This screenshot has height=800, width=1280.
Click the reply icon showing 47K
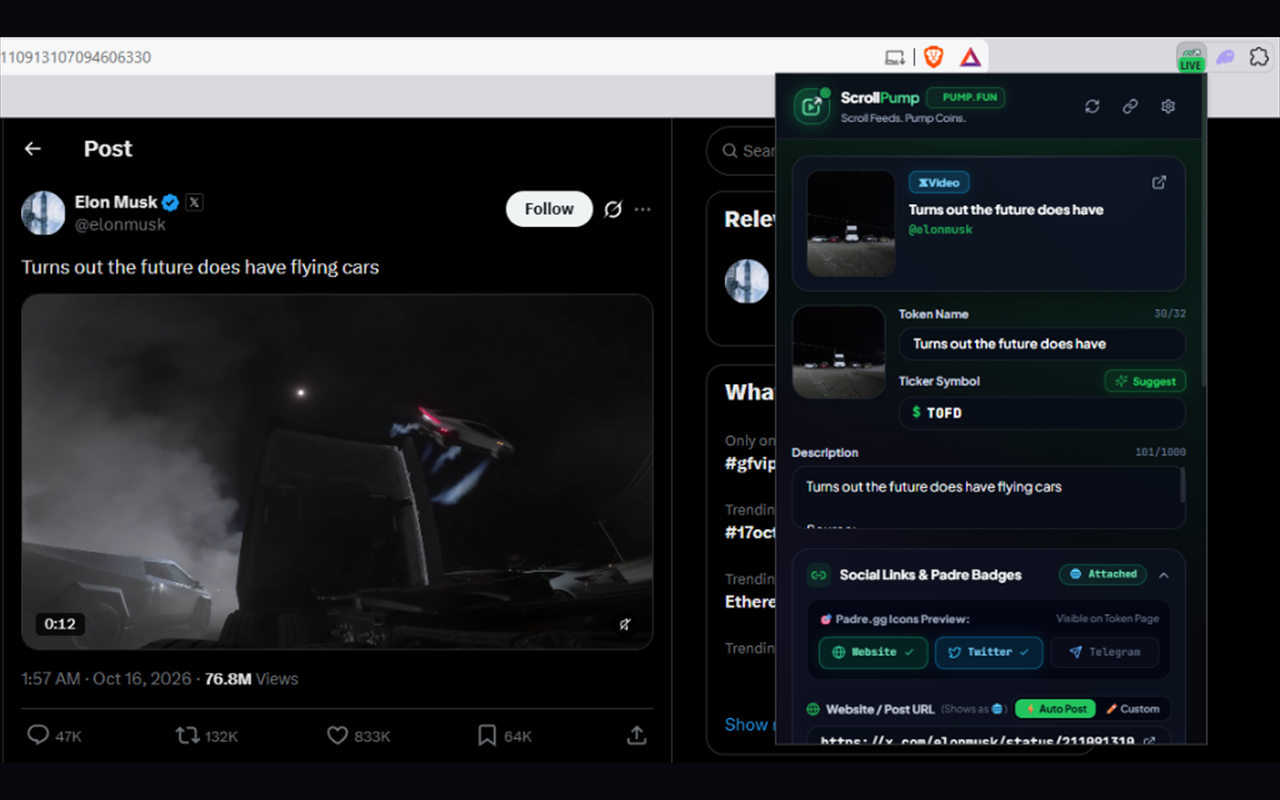tap(38, 736)
